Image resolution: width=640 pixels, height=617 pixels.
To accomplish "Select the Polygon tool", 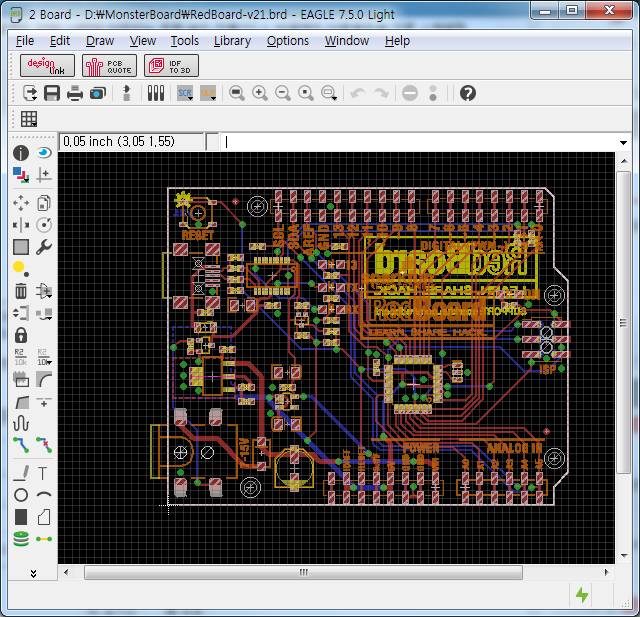I will point(44,517).
